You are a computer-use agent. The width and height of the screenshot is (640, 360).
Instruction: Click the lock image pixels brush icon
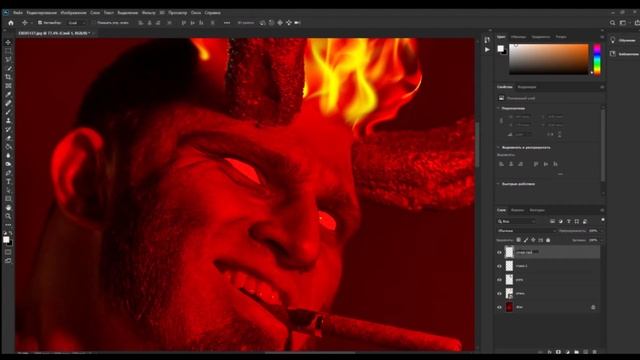click(x=526, y=240)
